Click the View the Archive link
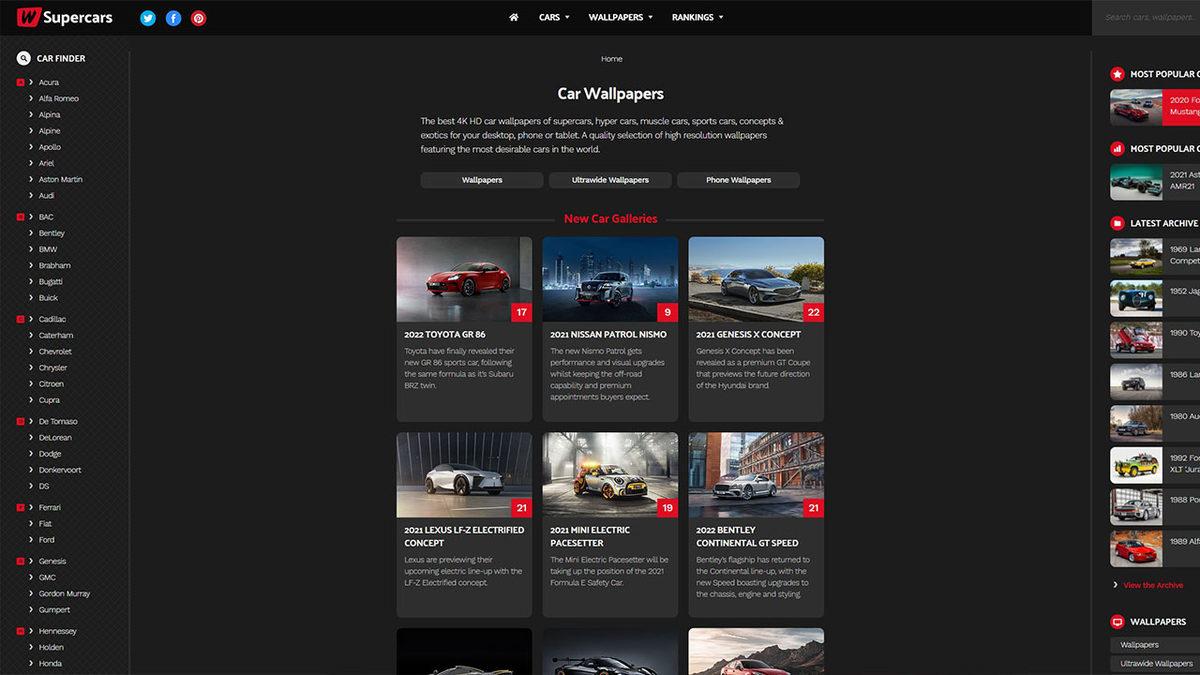The image size is (1200, 675). [1152, 585]
